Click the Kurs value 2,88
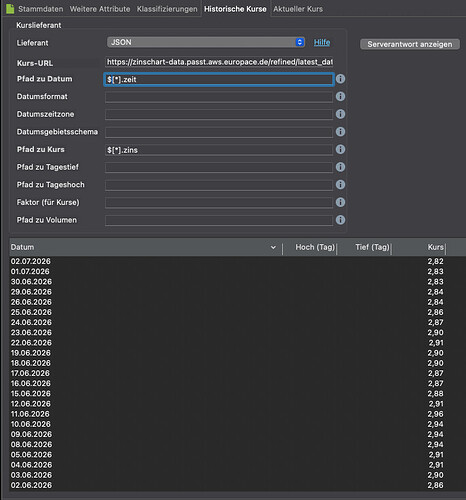The height and width of the screenshot is (500, 466). [436, 394]
